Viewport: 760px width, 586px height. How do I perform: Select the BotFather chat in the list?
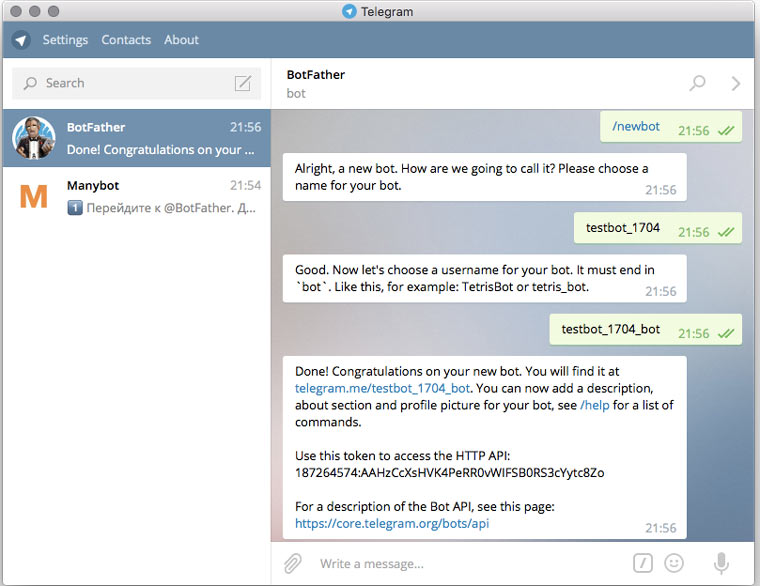point(136,138)
